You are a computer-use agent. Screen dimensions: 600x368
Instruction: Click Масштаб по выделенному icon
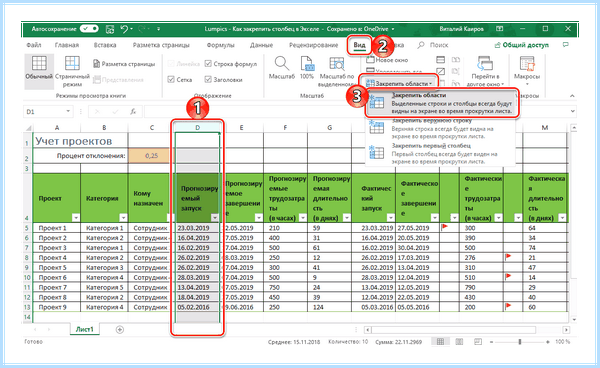337,64
